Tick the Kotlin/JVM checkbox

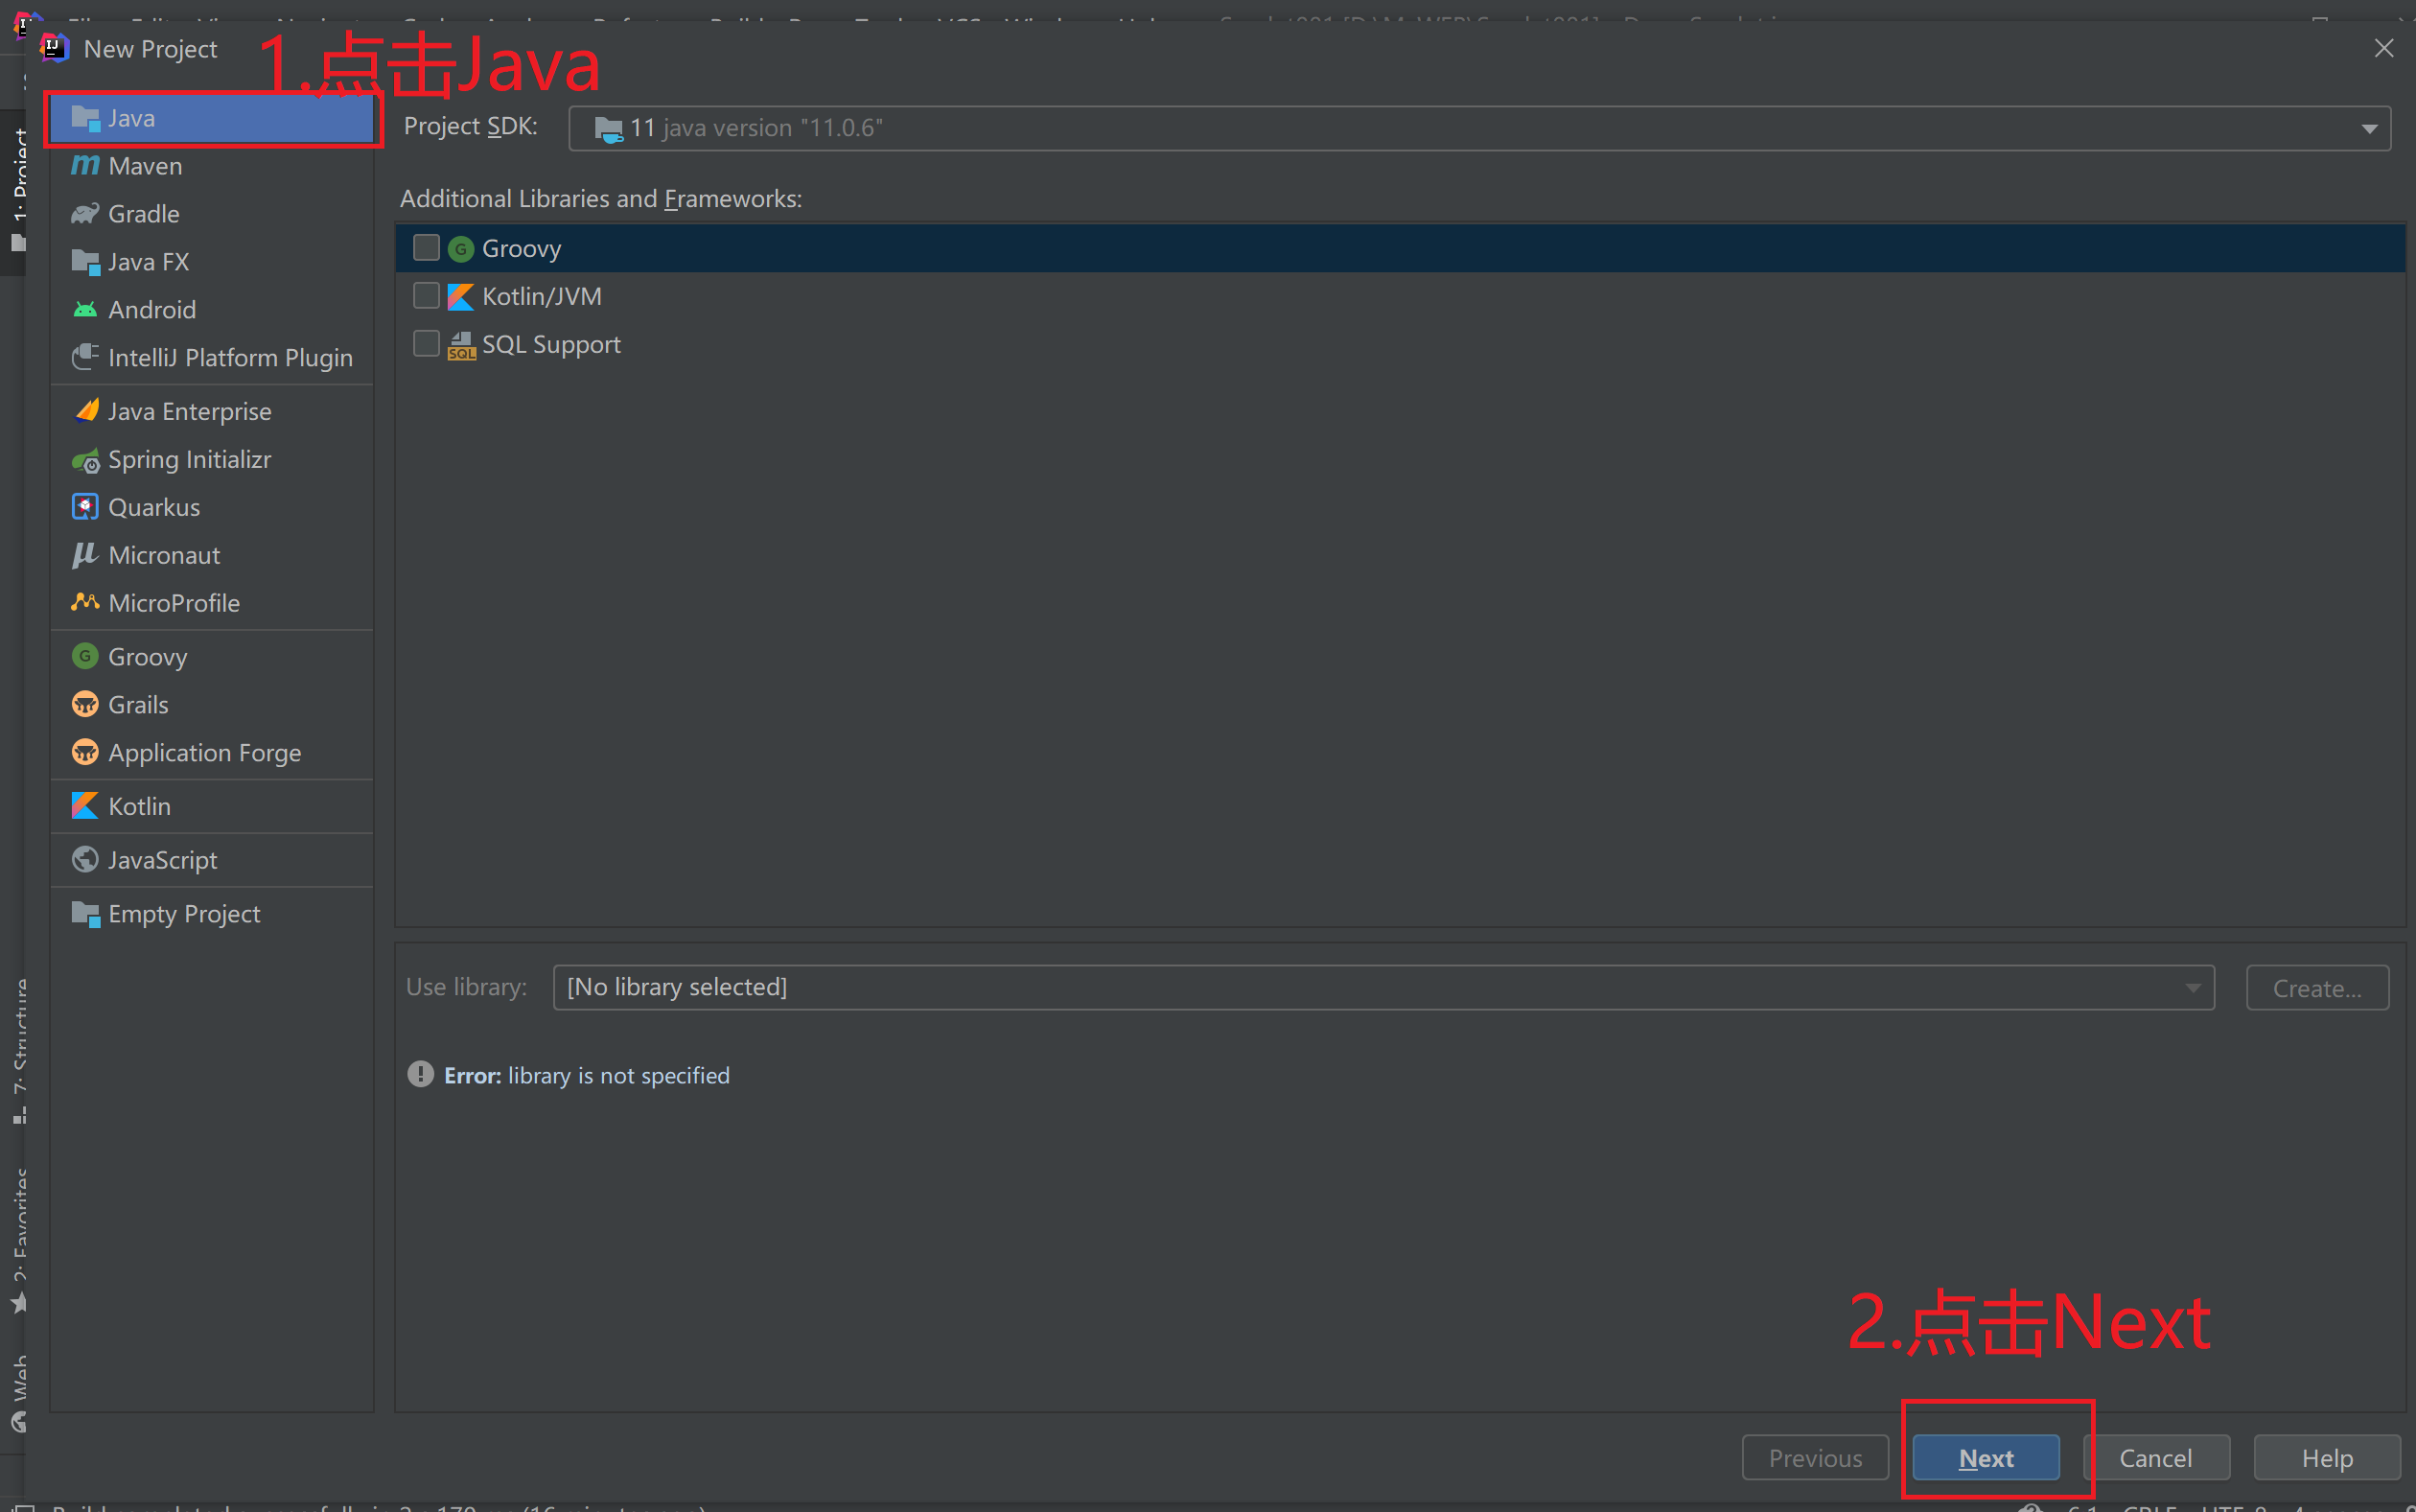(x=426, y=296)
